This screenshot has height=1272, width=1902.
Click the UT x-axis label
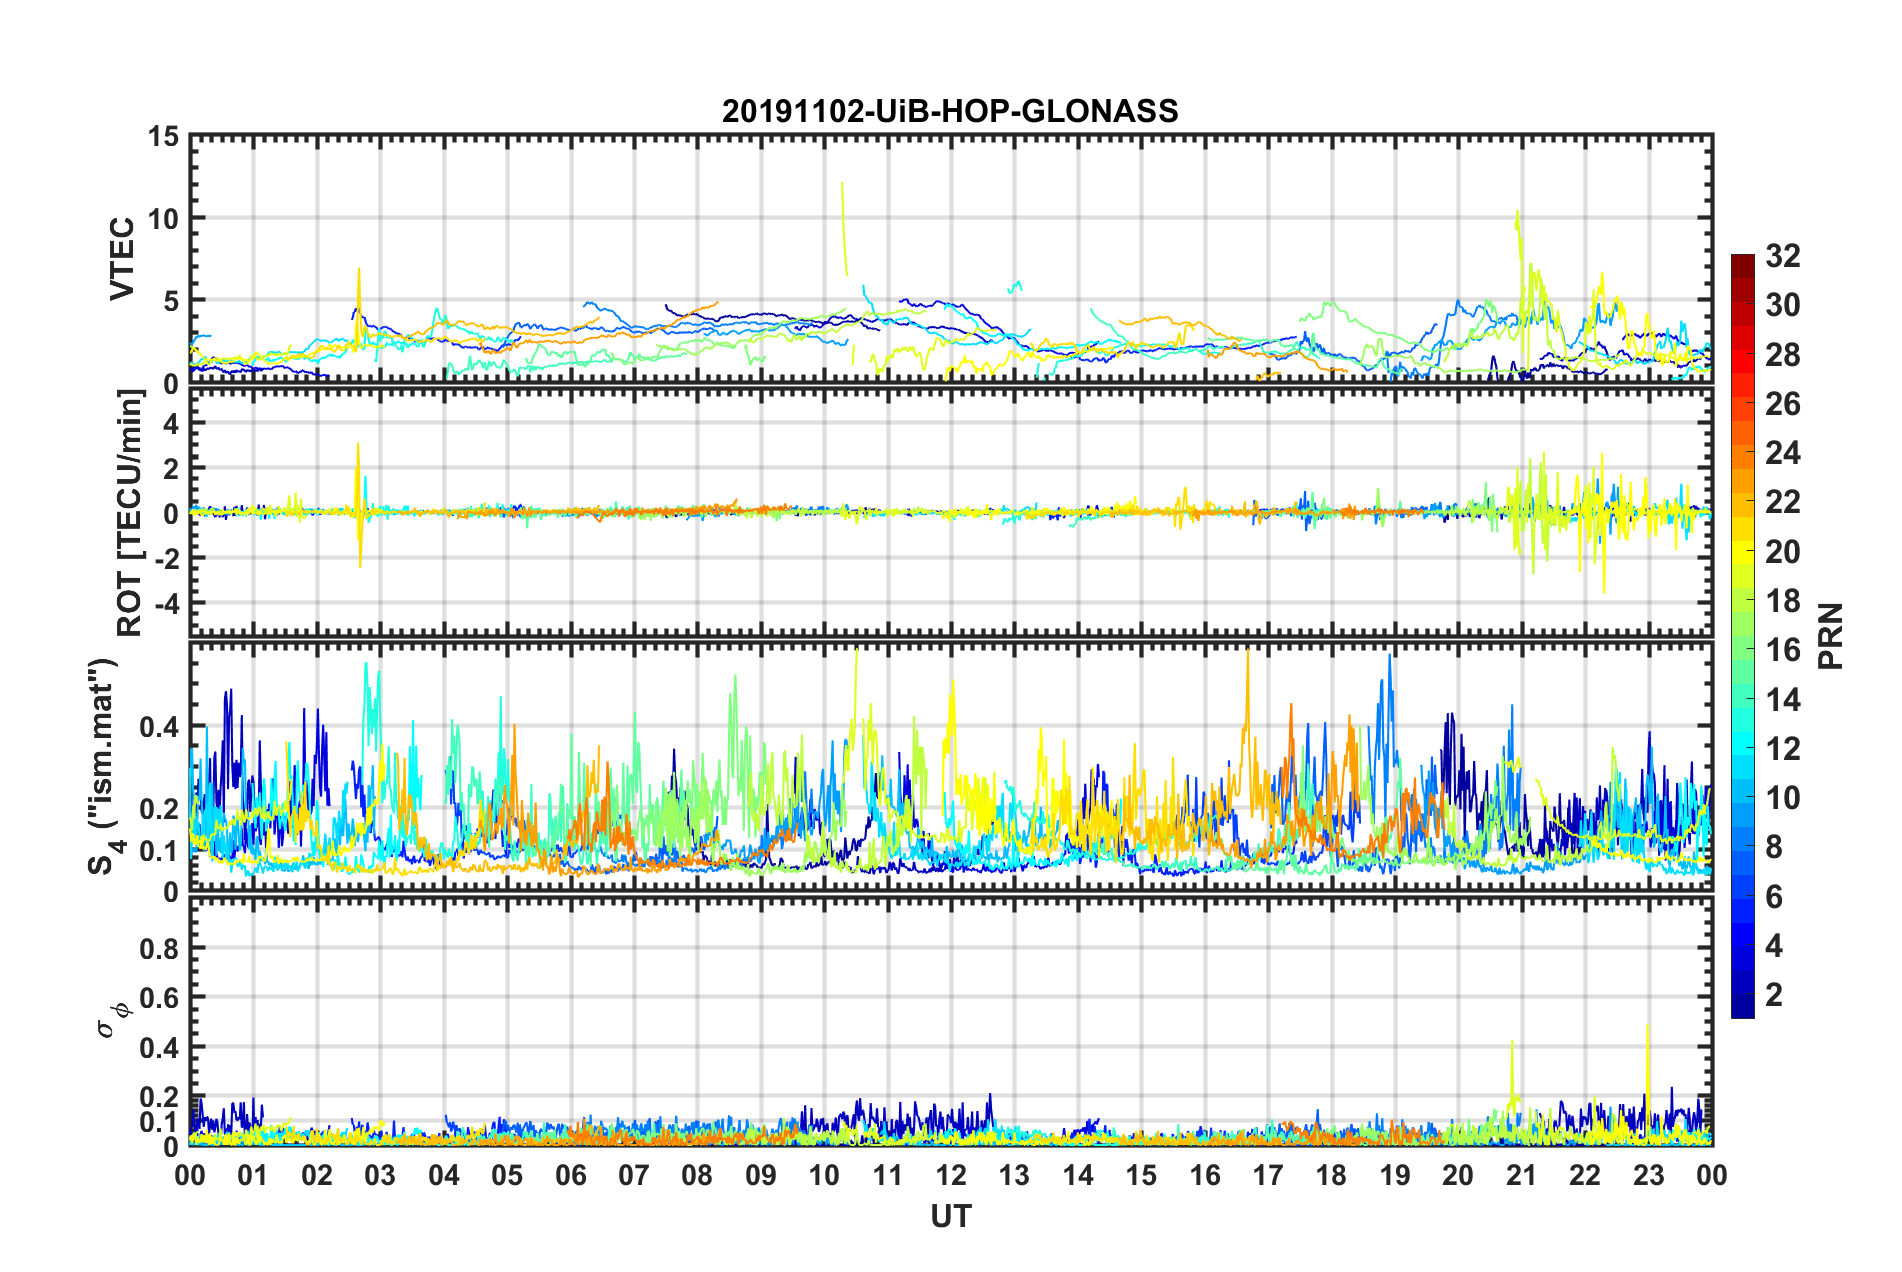(951, 1216)
